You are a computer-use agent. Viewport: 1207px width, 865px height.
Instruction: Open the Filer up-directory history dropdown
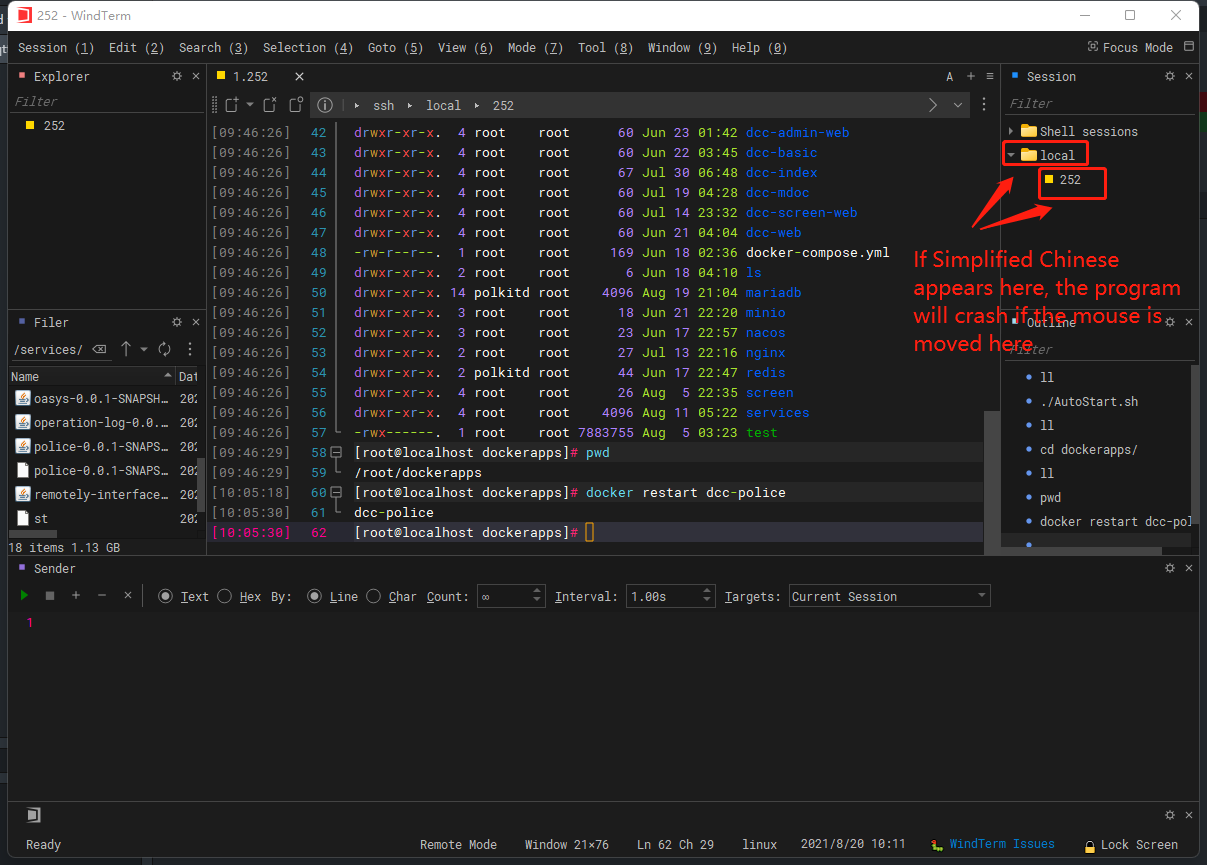(144, 349)
